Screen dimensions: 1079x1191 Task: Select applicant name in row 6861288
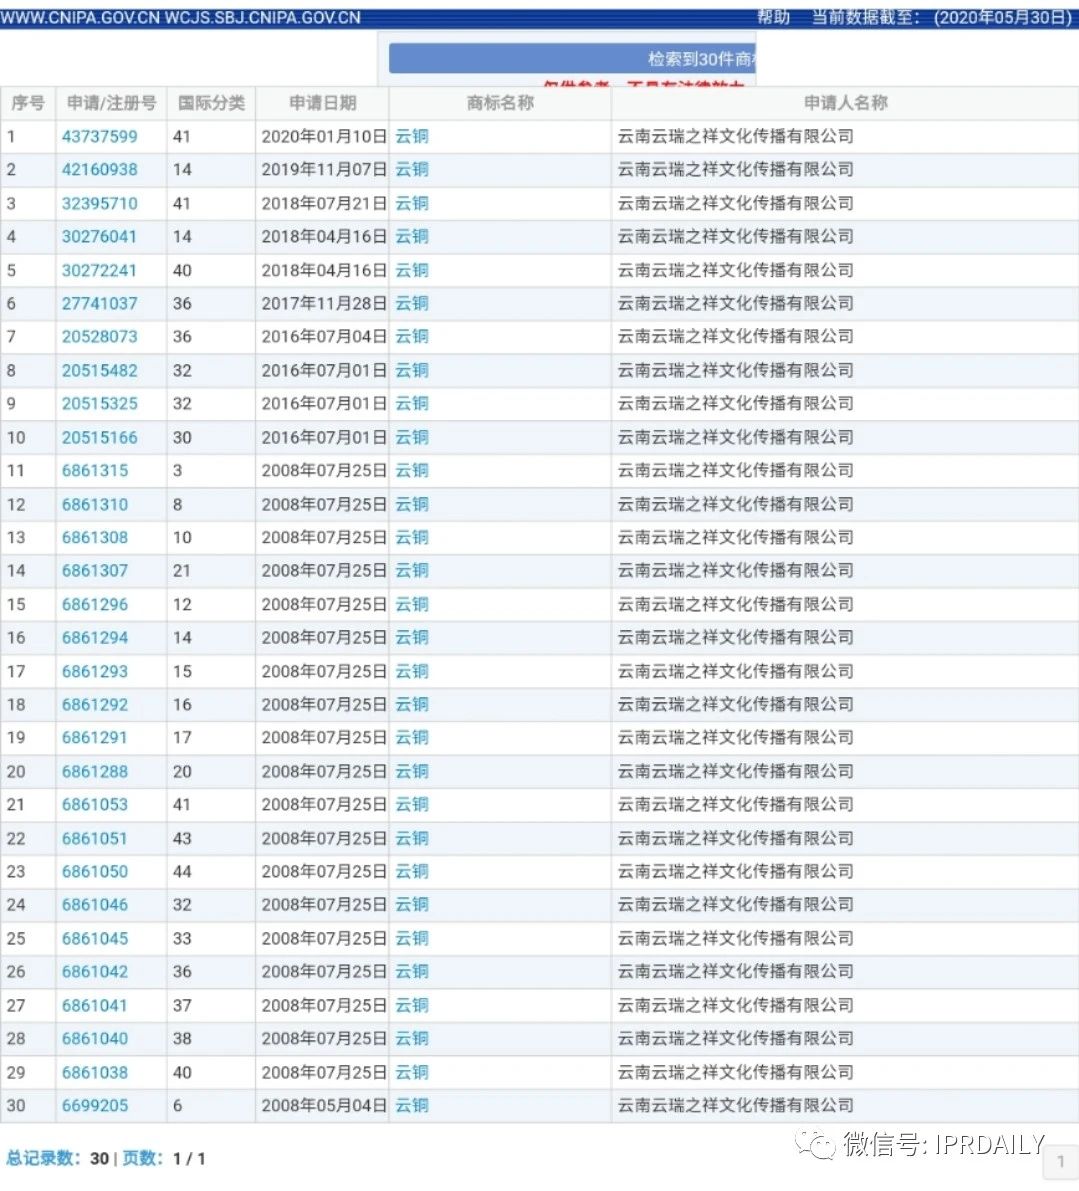[x=735, y=772]
